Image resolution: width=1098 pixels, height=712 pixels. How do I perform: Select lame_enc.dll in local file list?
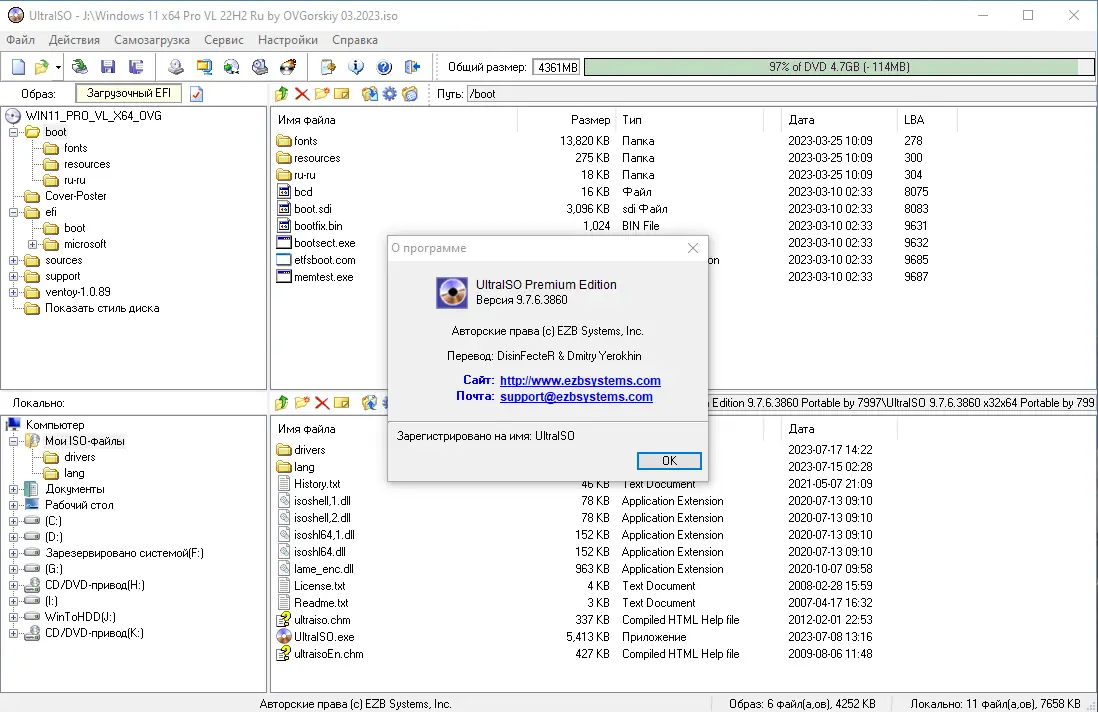(x=324, y=569)
